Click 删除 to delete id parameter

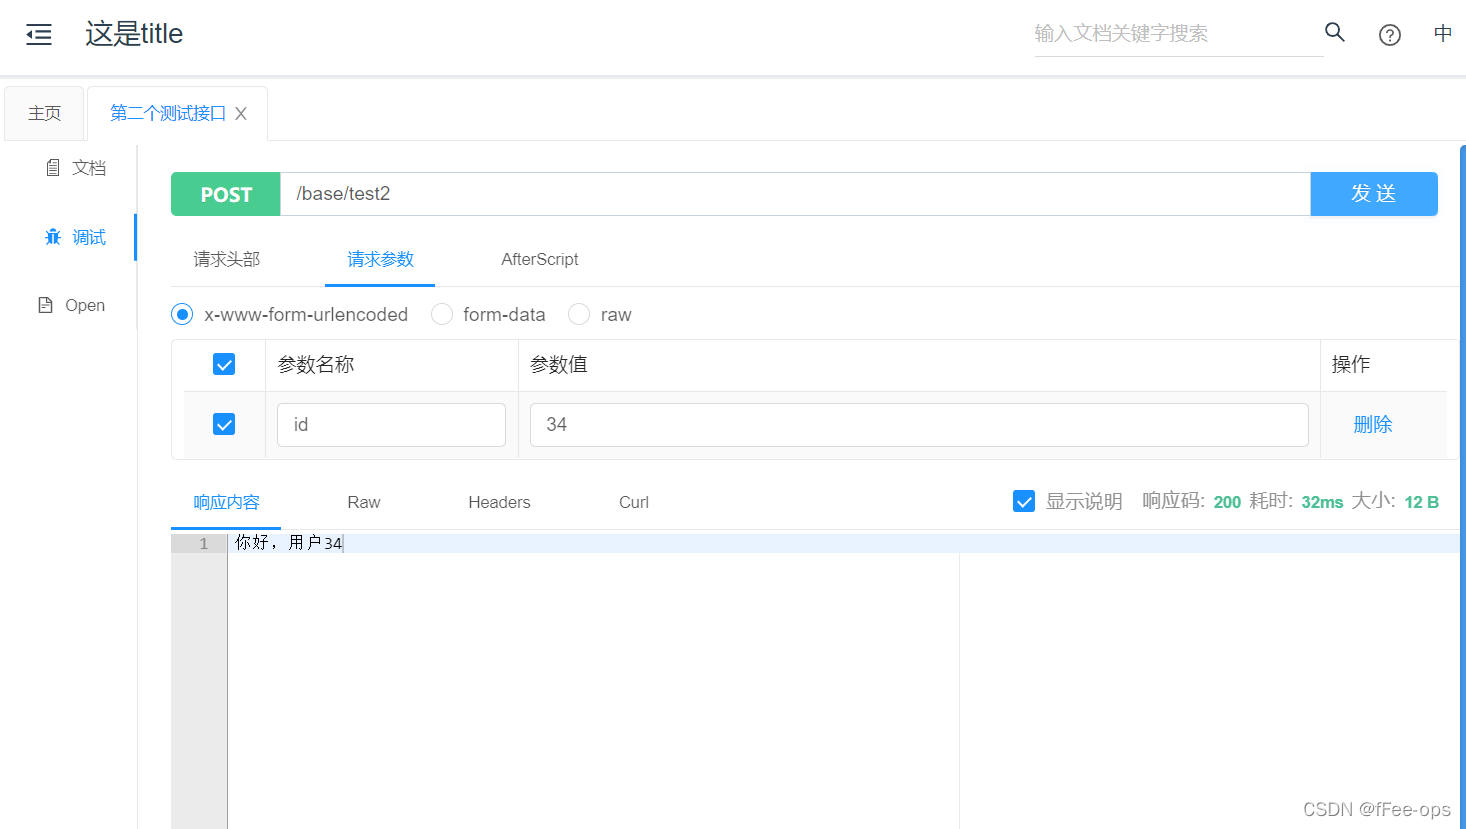coord(1373,424)
